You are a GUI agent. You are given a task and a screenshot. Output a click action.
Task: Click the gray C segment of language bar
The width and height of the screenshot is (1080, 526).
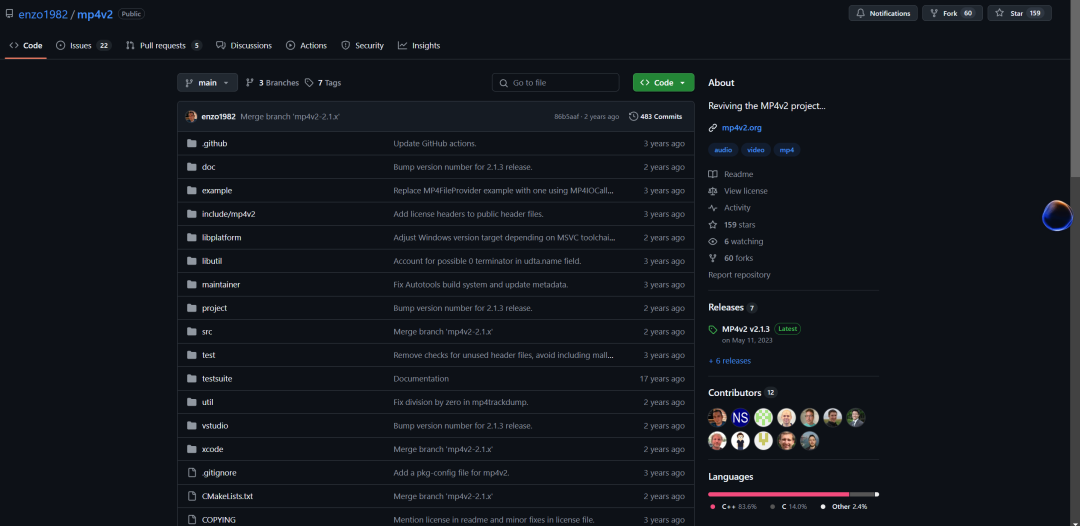862,494
